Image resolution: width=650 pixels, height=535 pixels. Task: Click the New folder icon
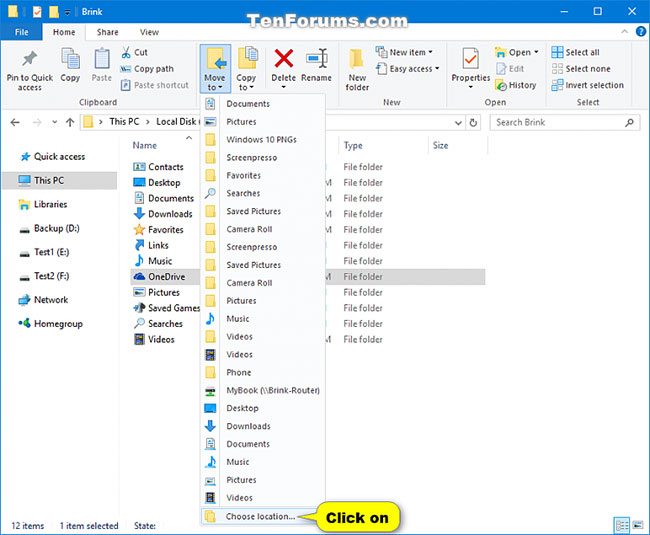[357, 59]
